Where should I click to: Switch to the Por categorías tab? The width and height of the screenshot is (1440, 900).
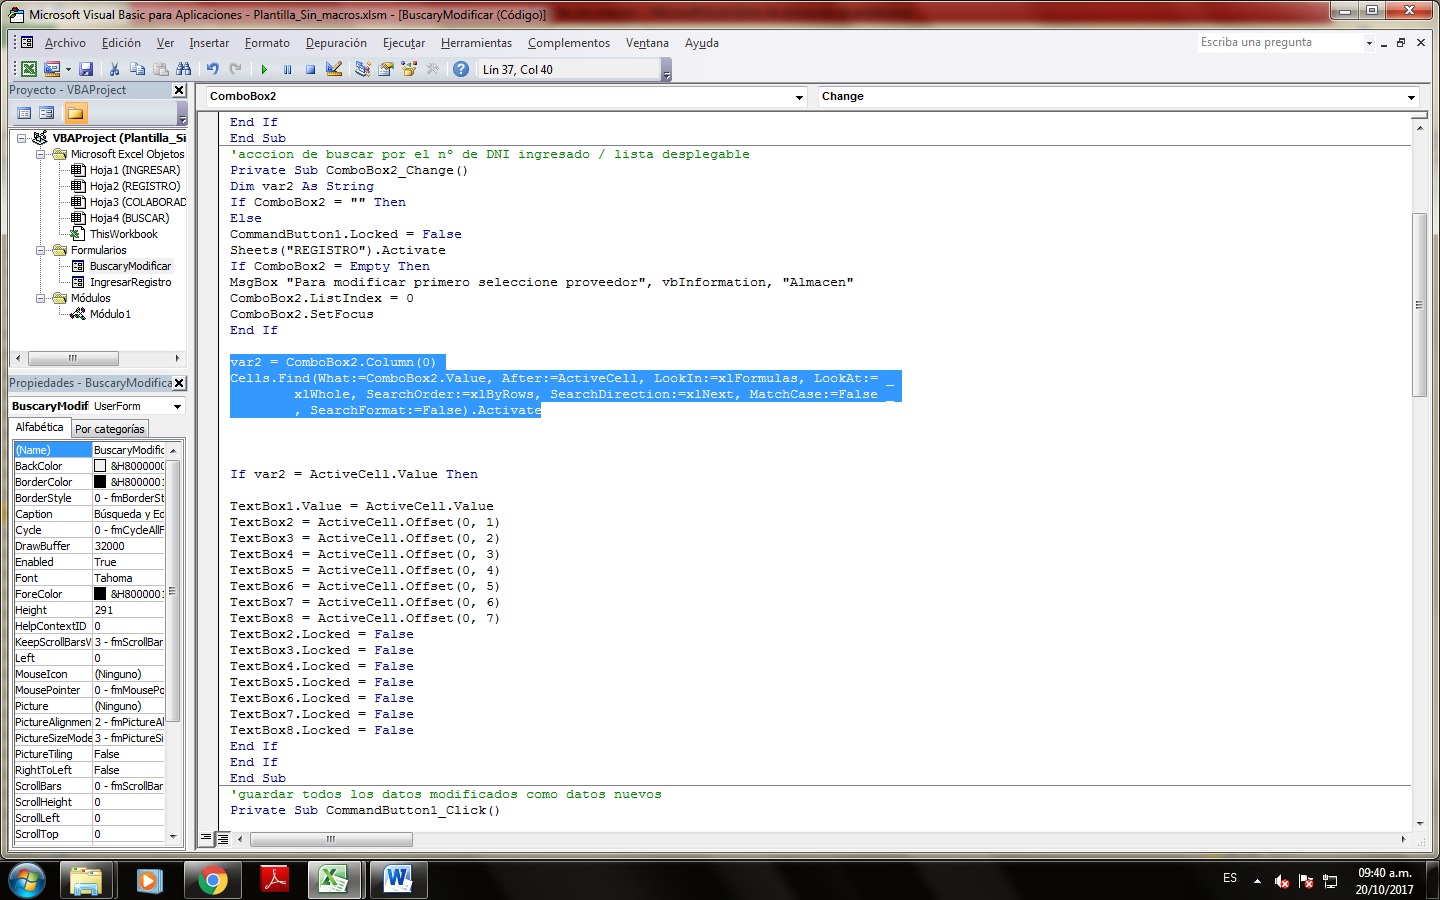click(110, 429)
